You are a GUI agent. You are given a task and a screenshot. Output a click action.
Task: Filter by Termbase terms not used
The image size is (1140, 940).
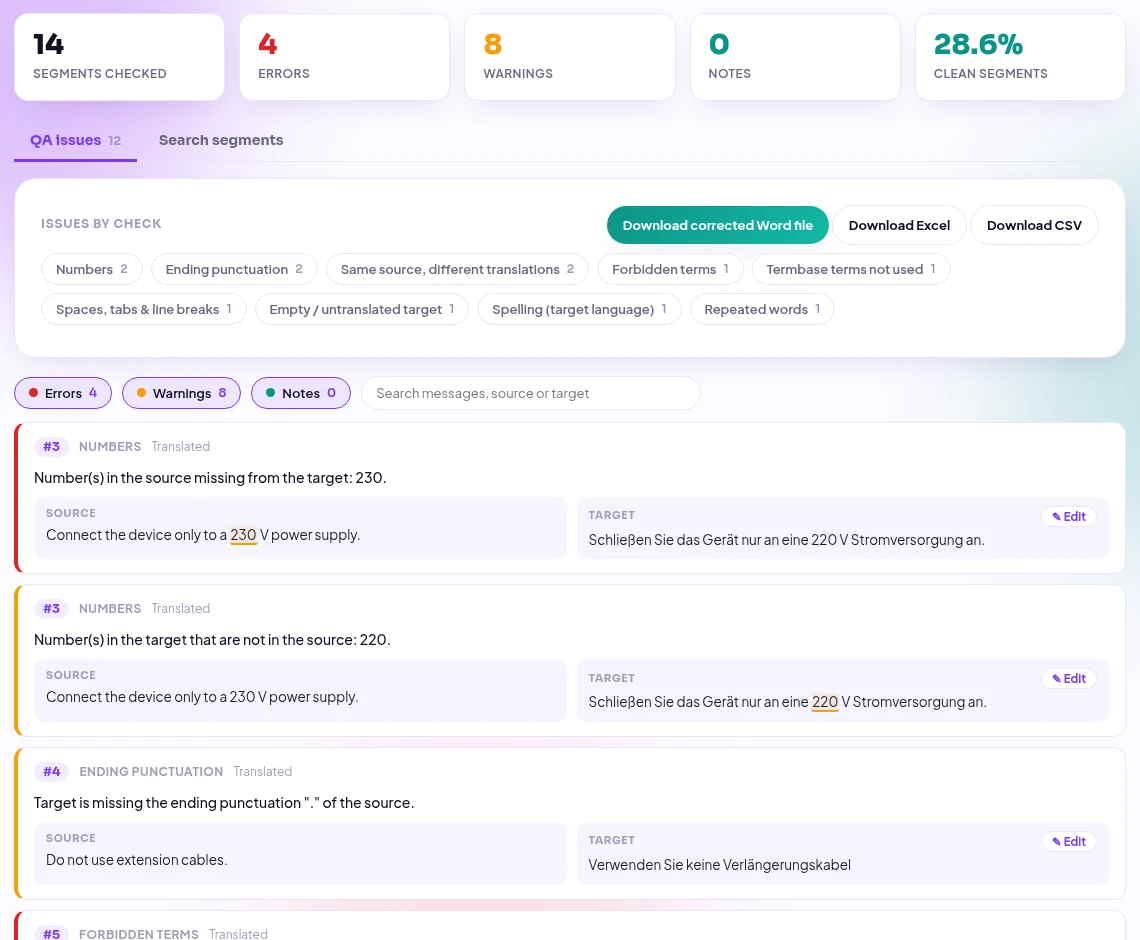pyautogui.click(x=851, y=269)
